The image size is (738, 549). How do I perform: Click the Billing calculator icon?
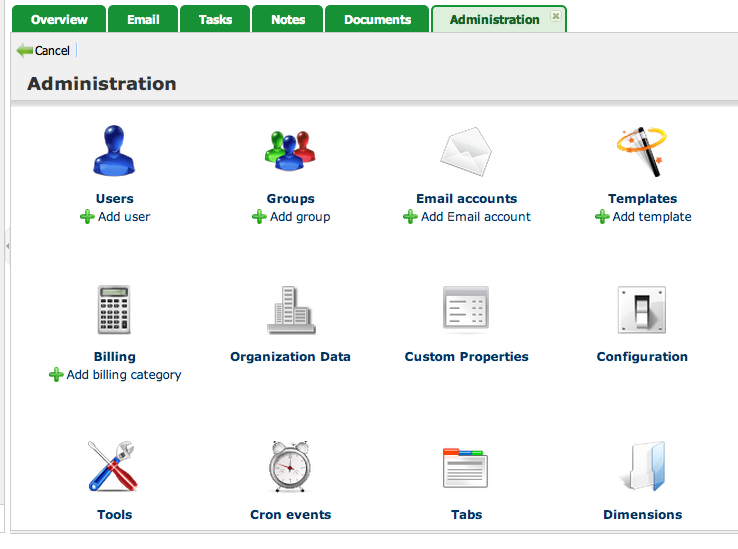click(114, 310)
